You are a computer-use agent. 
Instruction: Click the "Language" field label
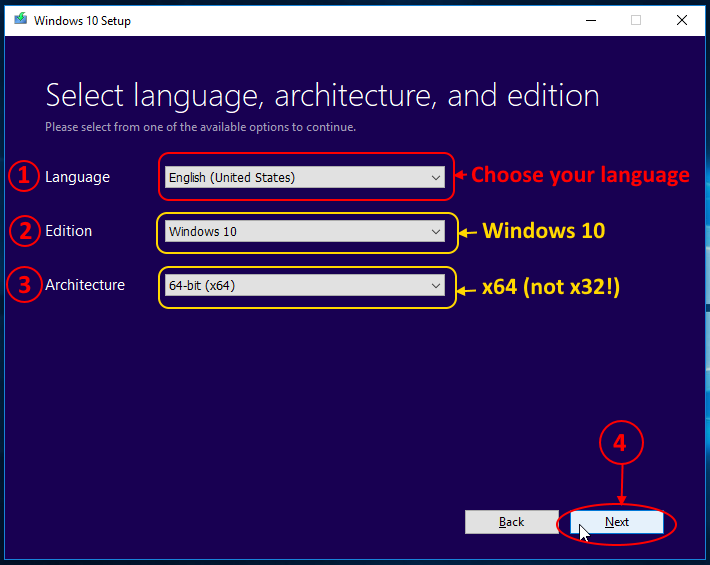point(77,177)
